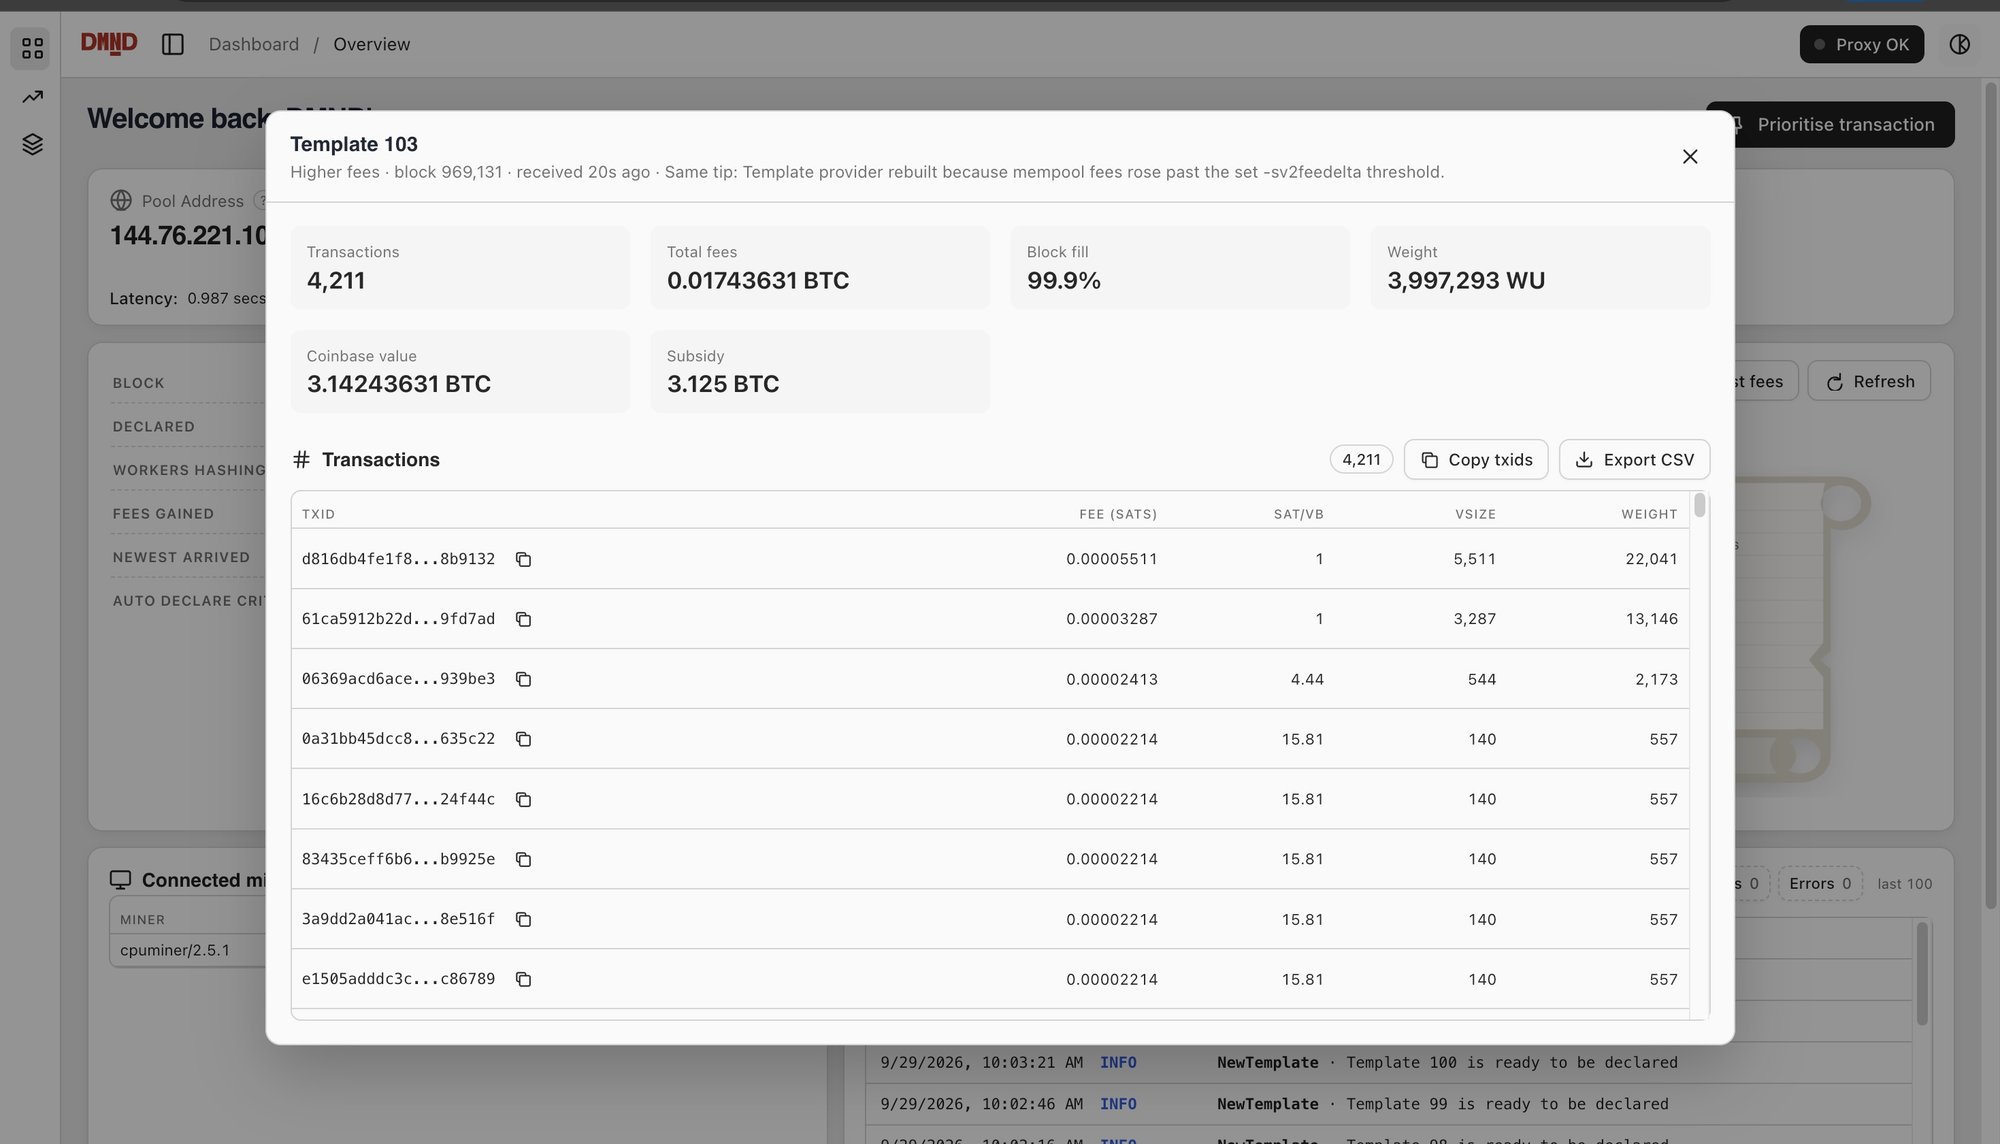Open the layers stack sidebar icon
This screenshot has width=2000, height=1144.
32,144
